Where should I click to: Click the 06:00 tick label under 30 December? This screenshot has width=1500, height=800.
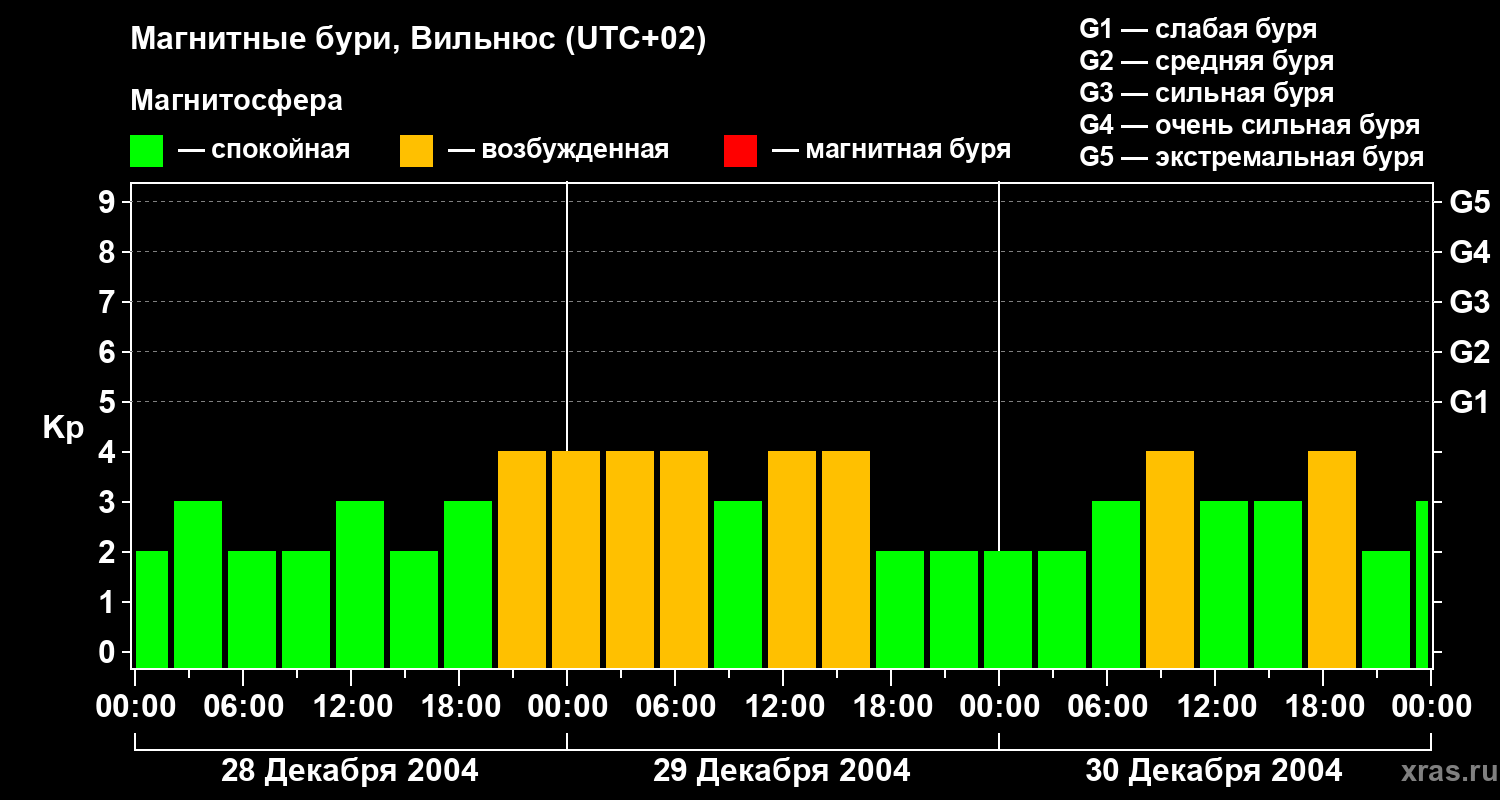(x=1107, y=707)
